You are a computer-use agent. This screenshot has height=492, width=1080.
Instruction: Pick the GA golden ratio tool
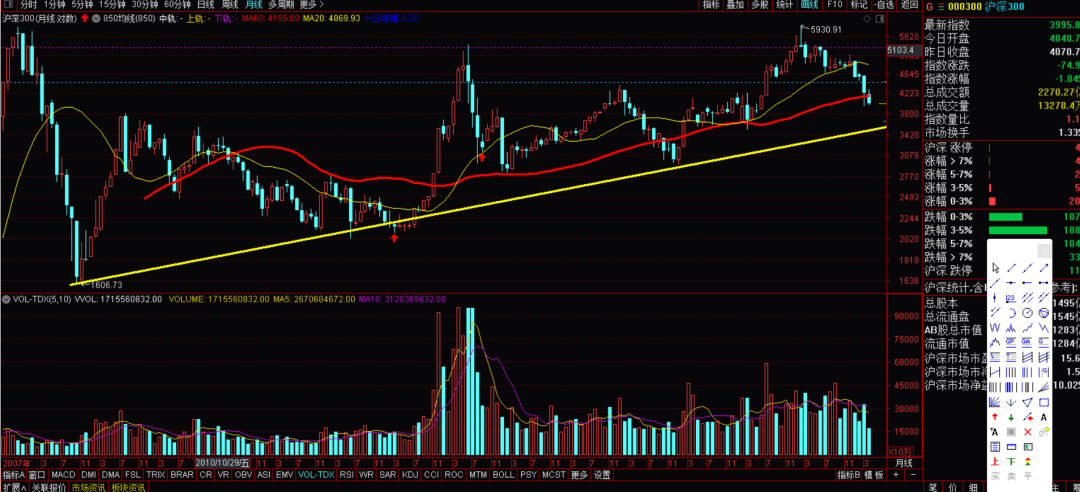1028,342
